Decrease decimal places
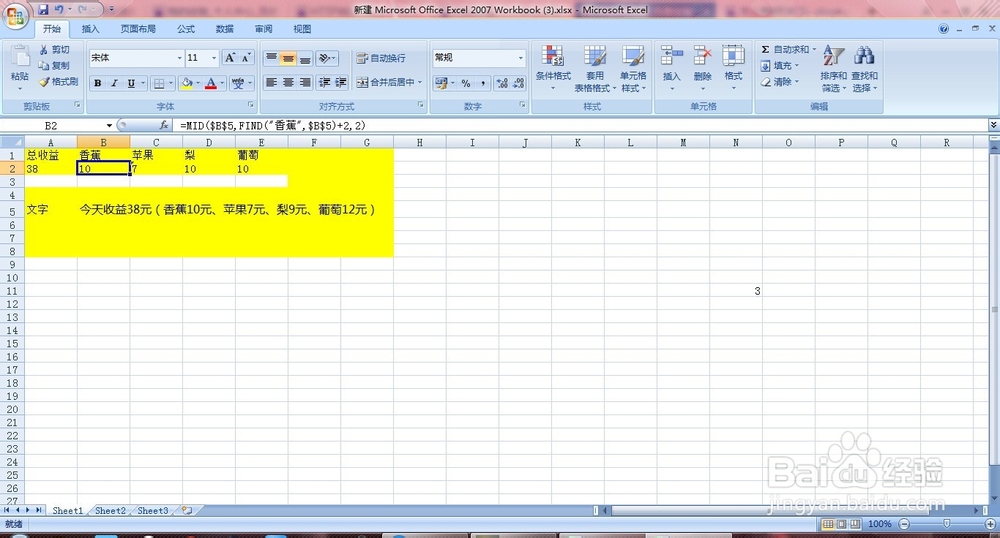This screenshot has width=1000, height=538. (x=518, y=83)
